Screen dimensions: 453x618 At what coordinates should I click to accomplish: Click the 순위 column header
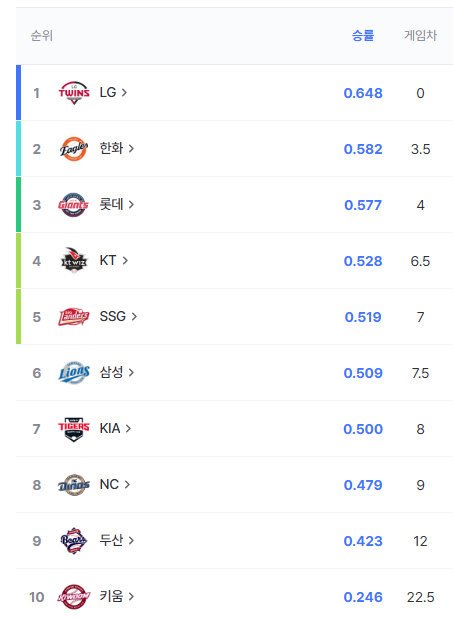click(x=42, y=36)
